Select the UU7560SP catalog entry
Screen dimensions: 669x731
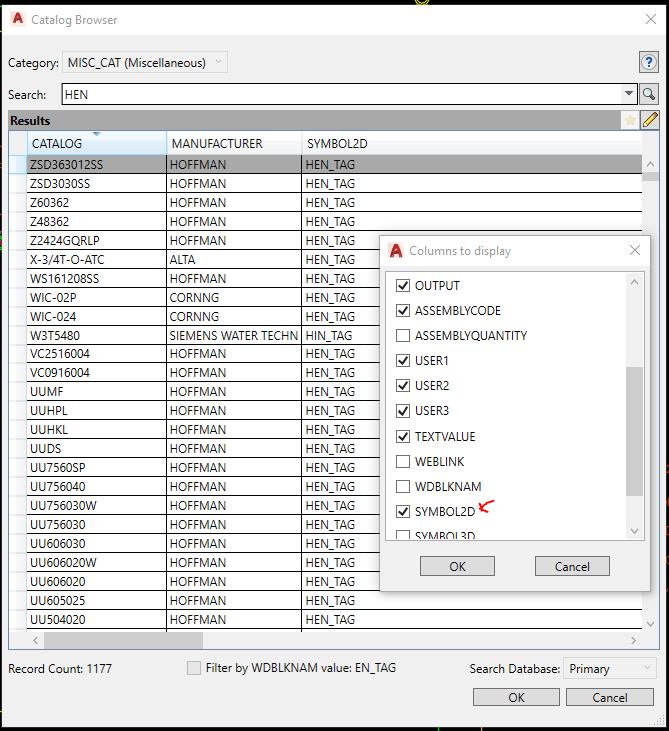97,468
